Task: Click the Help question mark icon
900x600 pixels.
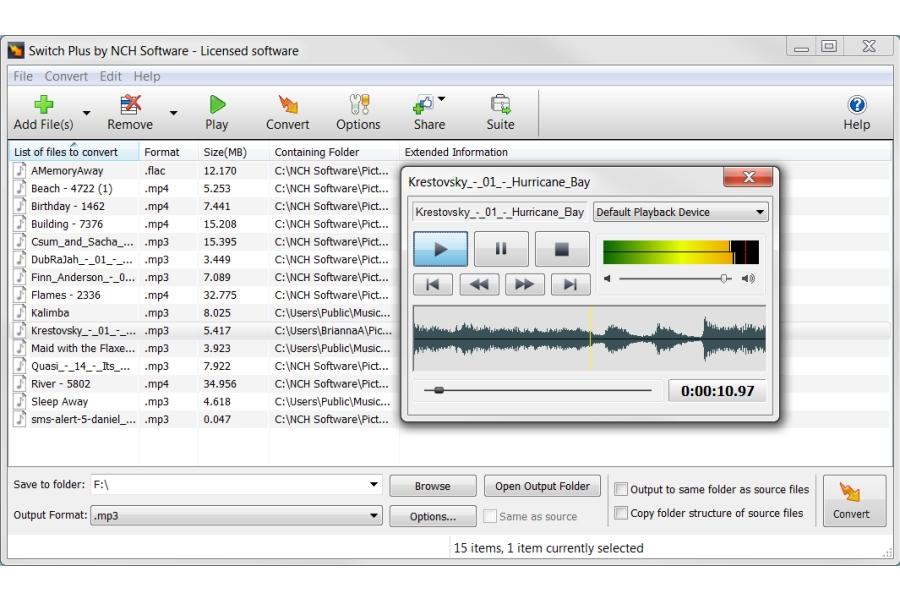Action: tap(856, 104)
